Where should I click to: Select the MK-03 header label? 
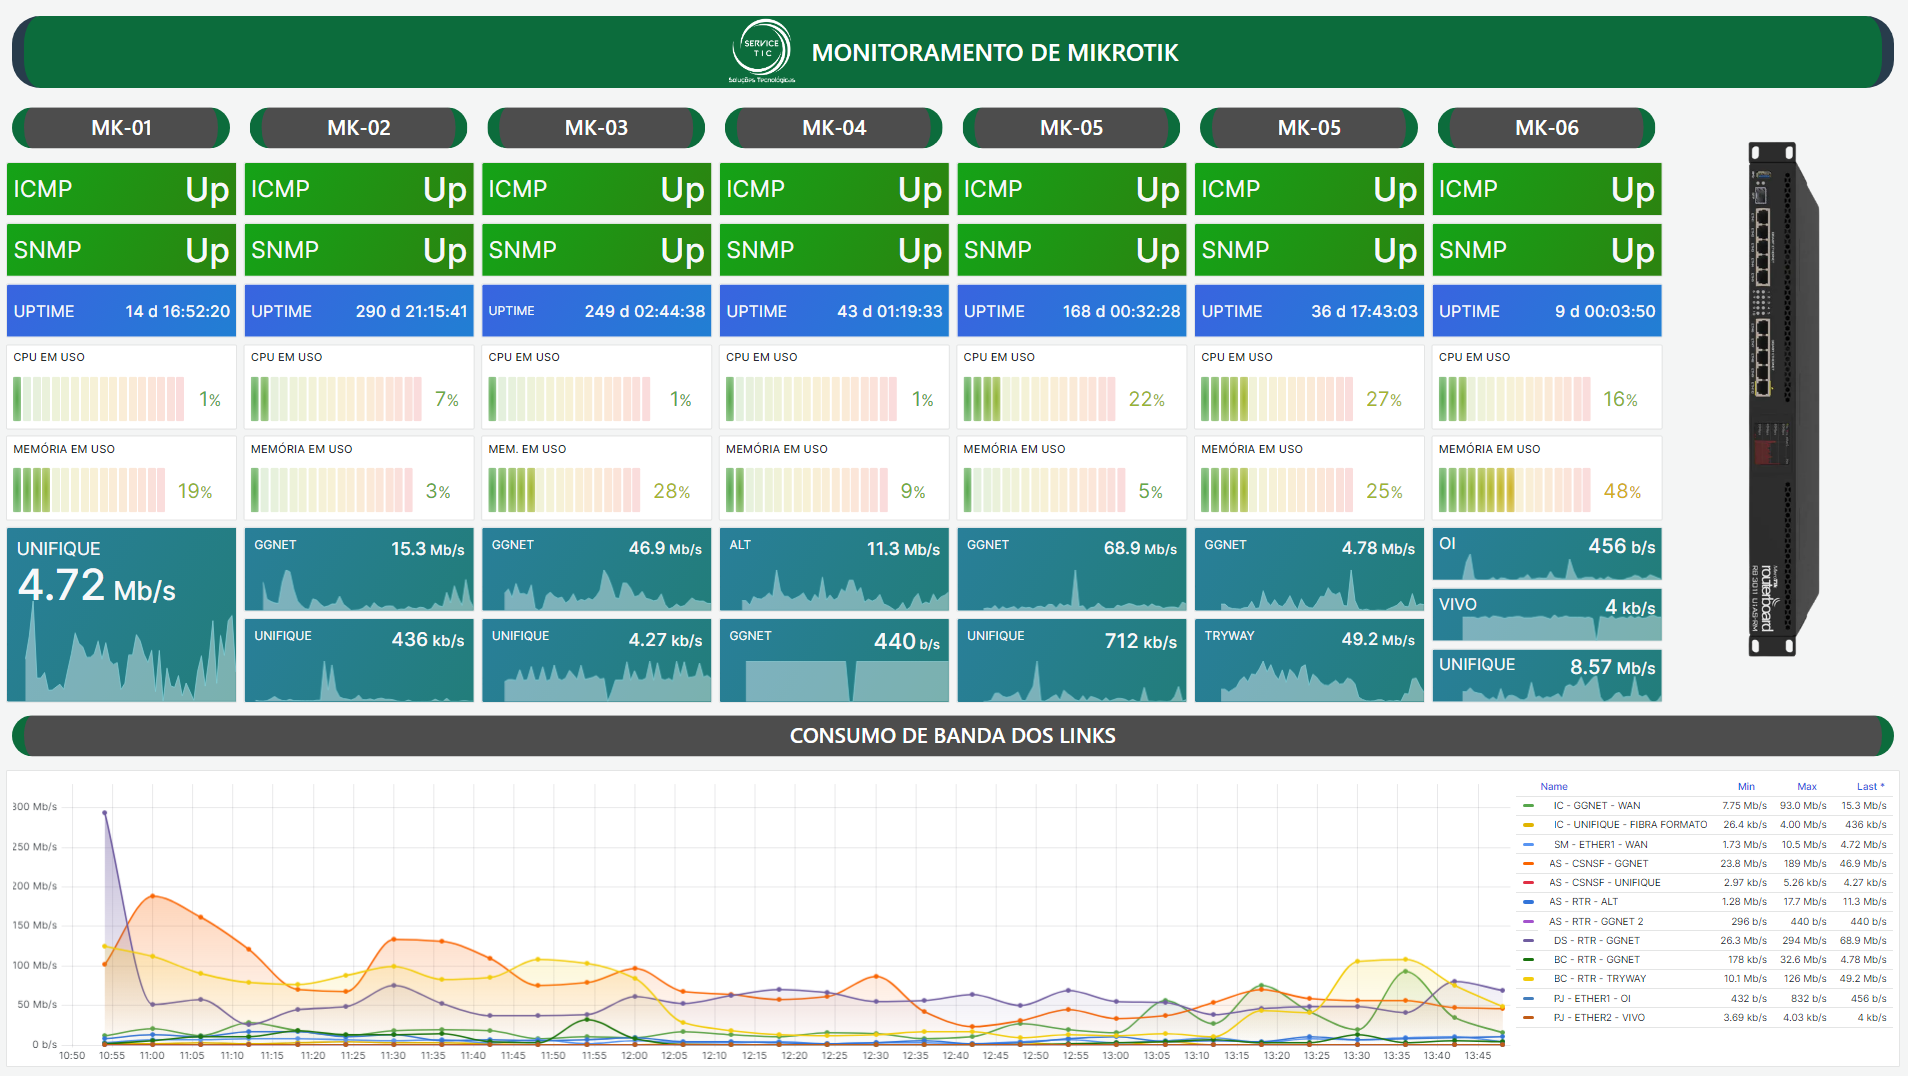[596, 128]
